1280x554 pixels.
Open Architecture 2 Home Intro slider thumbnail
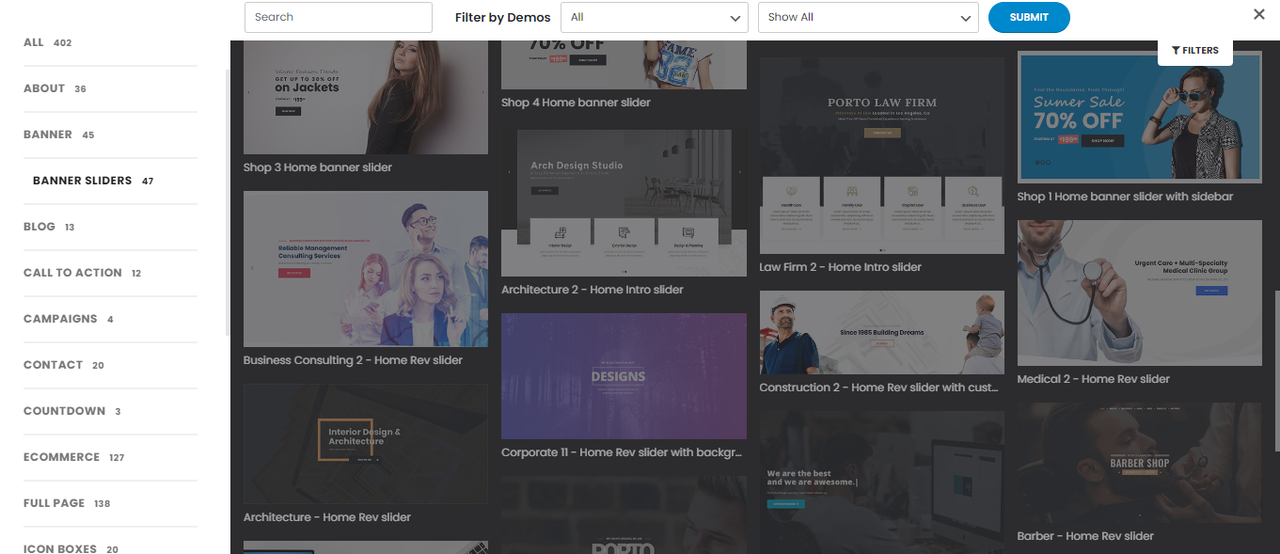624,202
